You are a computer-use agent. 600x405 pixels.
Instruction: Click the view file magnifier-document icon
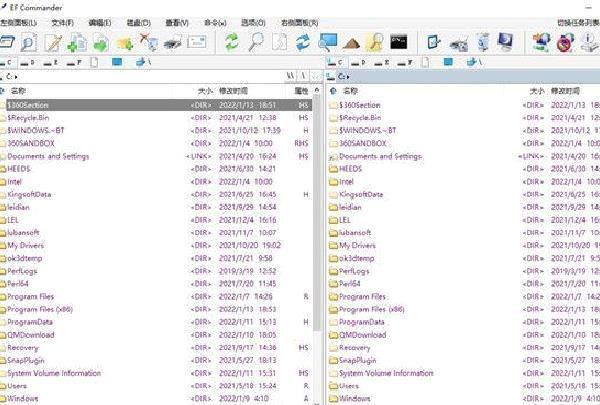tap(29, 42)
